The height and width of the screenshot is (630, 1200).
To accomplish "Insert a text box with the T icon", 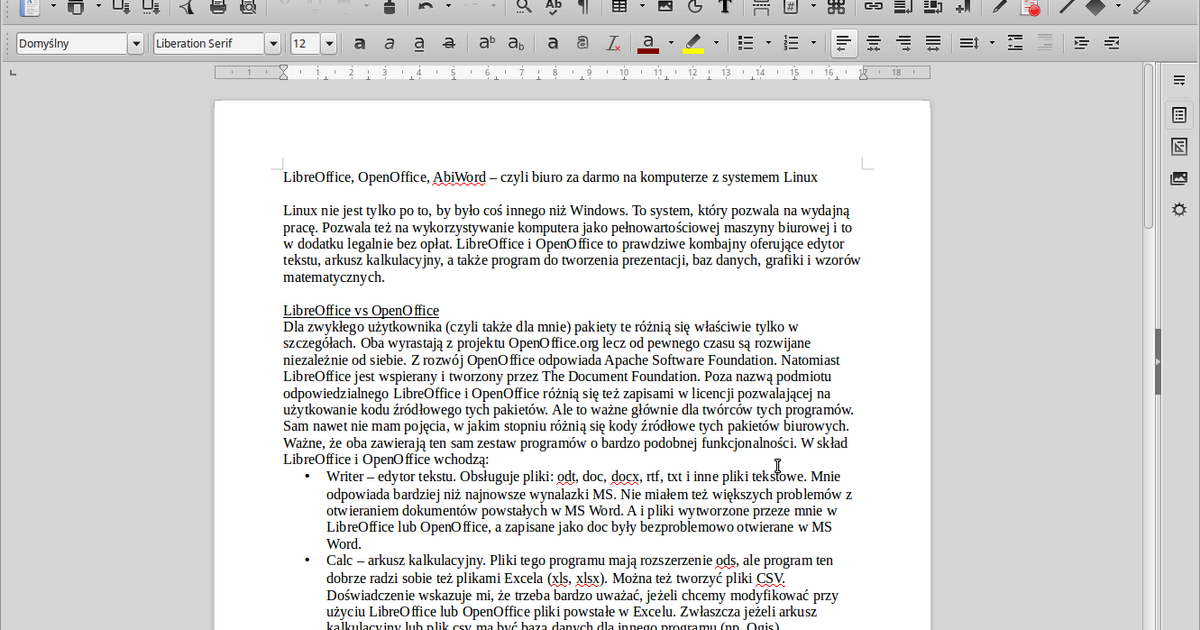I will click(725, 7).
